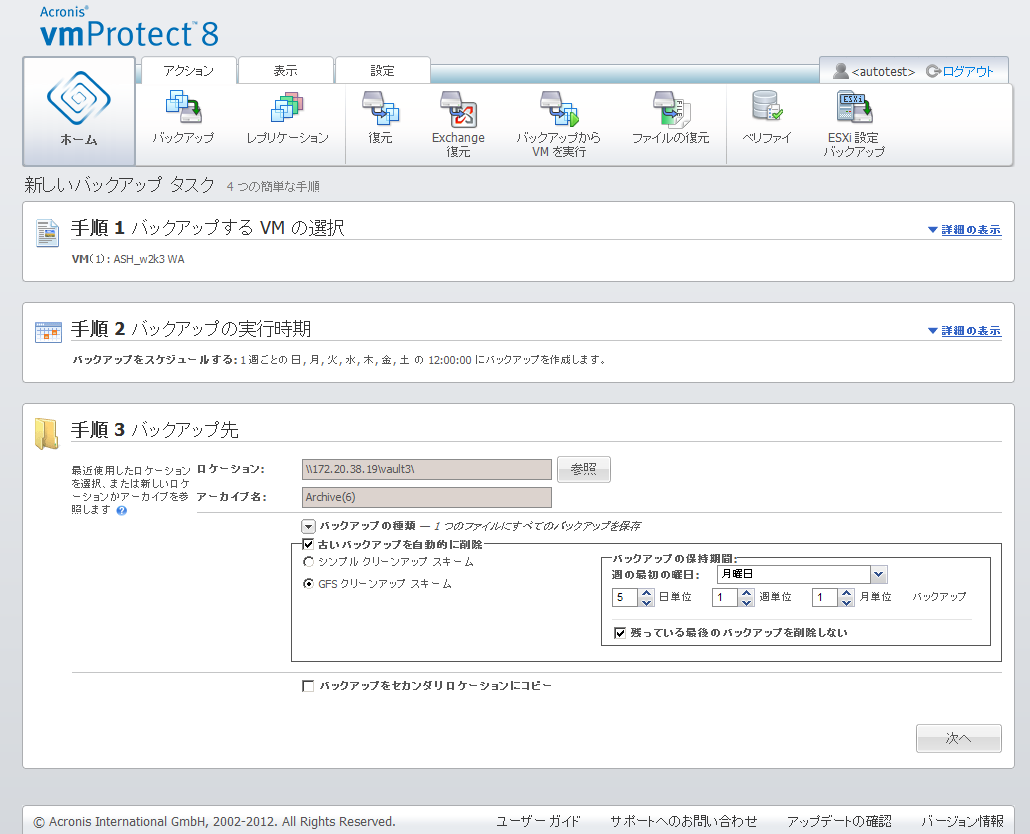Screen dimensions: 1030x834
Task: Open Exchange restore (Exchange 復元) icon
Action: (x=458, y=108)
